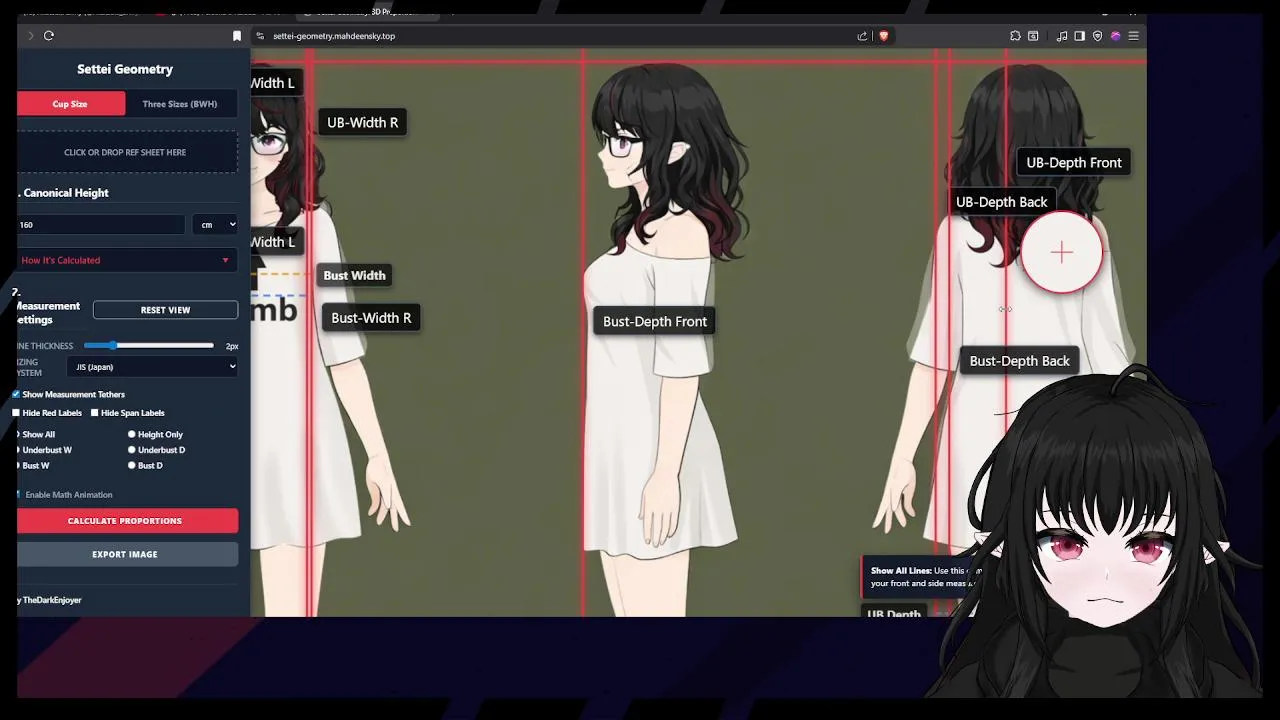The height and width of the screenshot is (720, 1280).
Task: Select the Bust D radio option
Action: [x=131, y=466]
